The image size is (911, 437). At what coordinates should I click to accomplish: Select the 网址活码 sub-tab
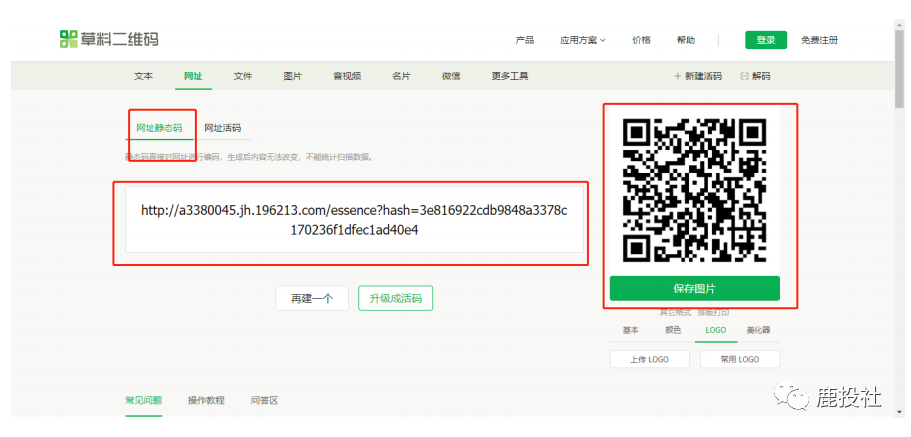(x=223, y=128)
